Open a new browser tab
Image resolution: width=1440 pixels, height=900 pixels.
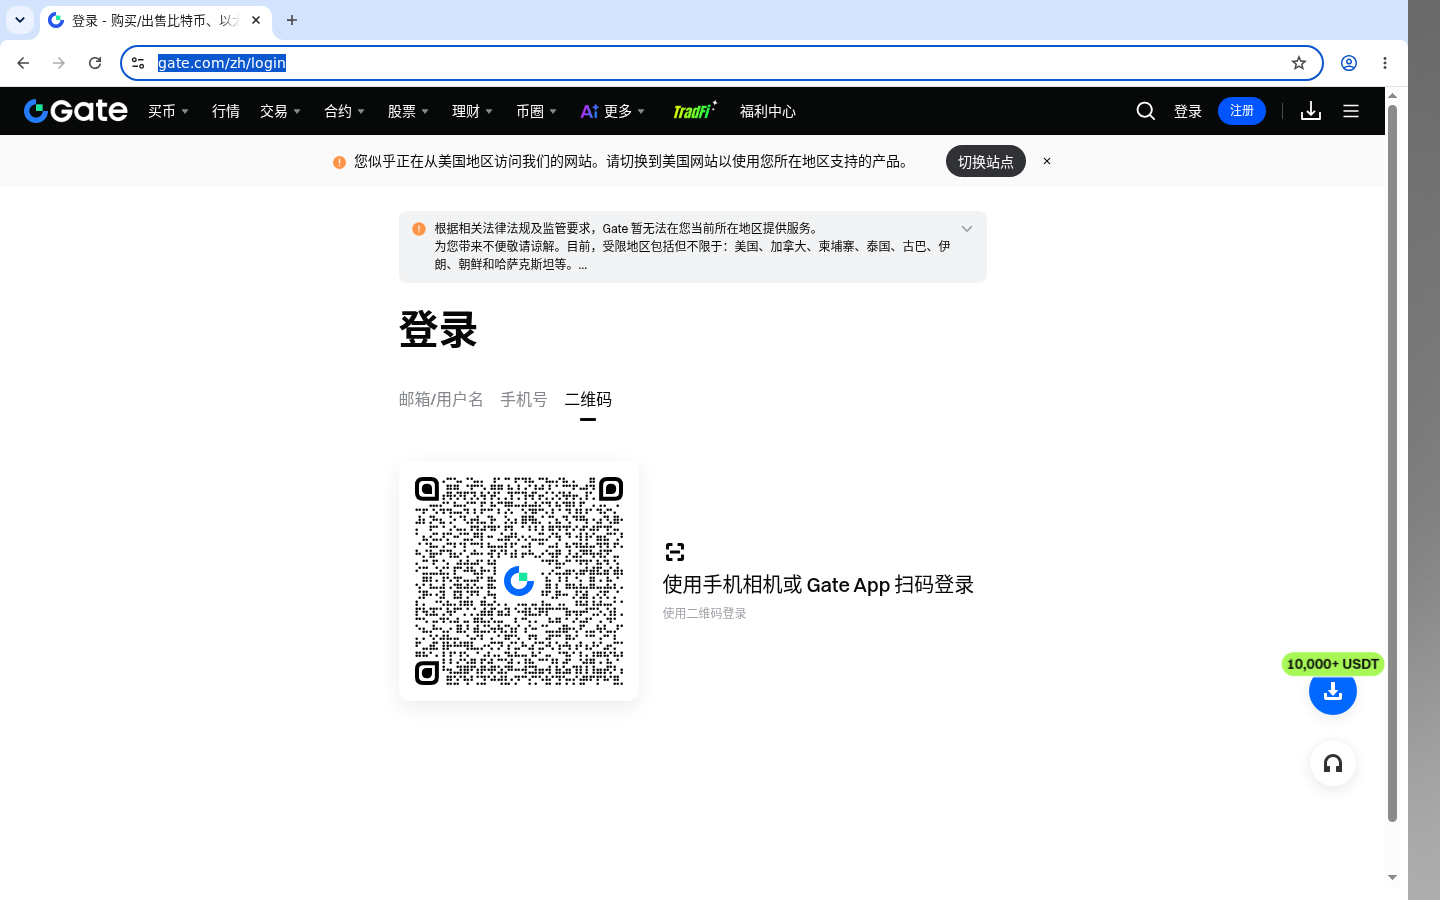292,20
